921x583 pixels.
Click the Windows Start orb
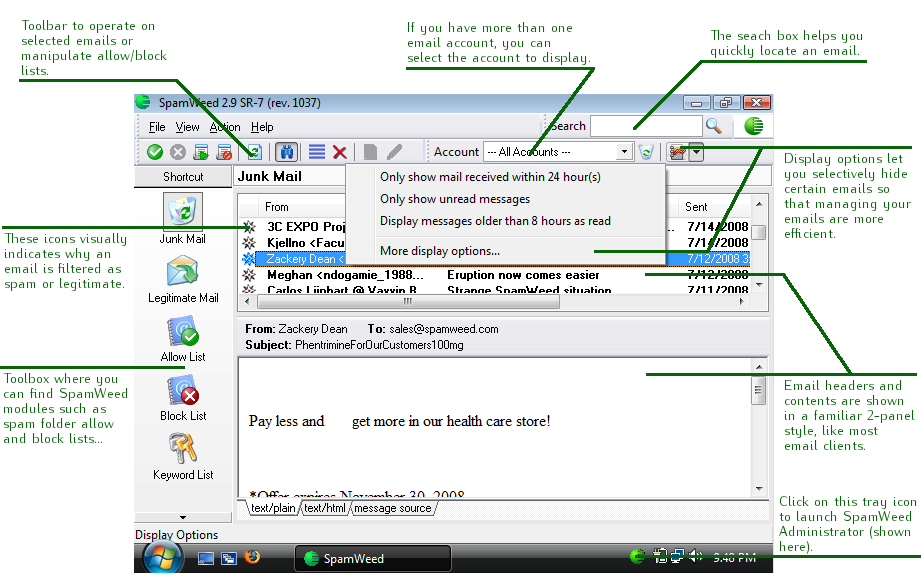pyautogui.click(x=163, y=558)
